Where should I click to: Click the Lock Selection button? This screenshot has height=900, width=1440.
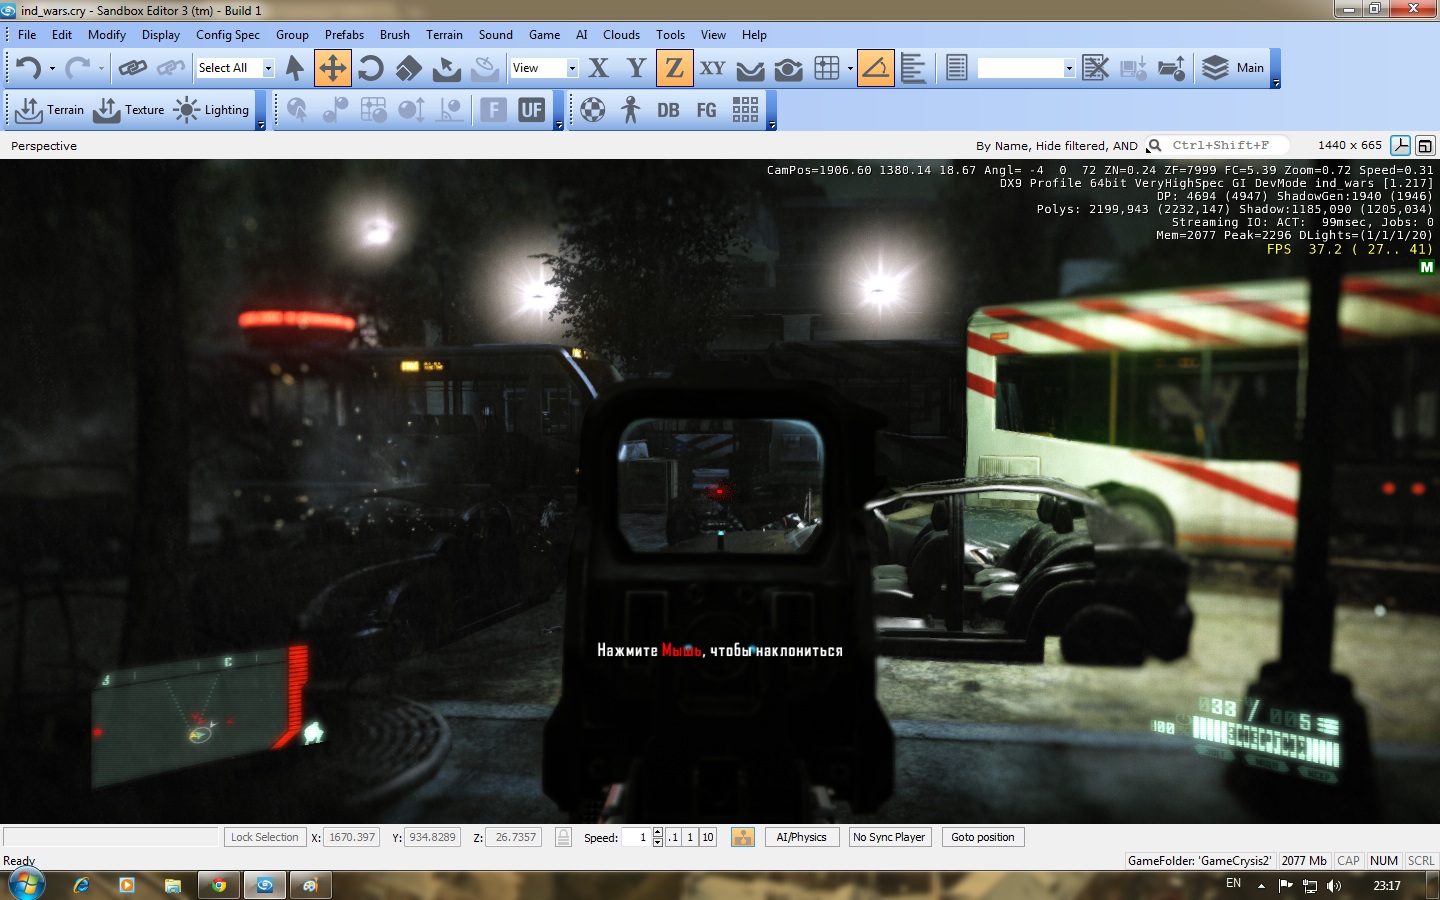click(264, 837)
